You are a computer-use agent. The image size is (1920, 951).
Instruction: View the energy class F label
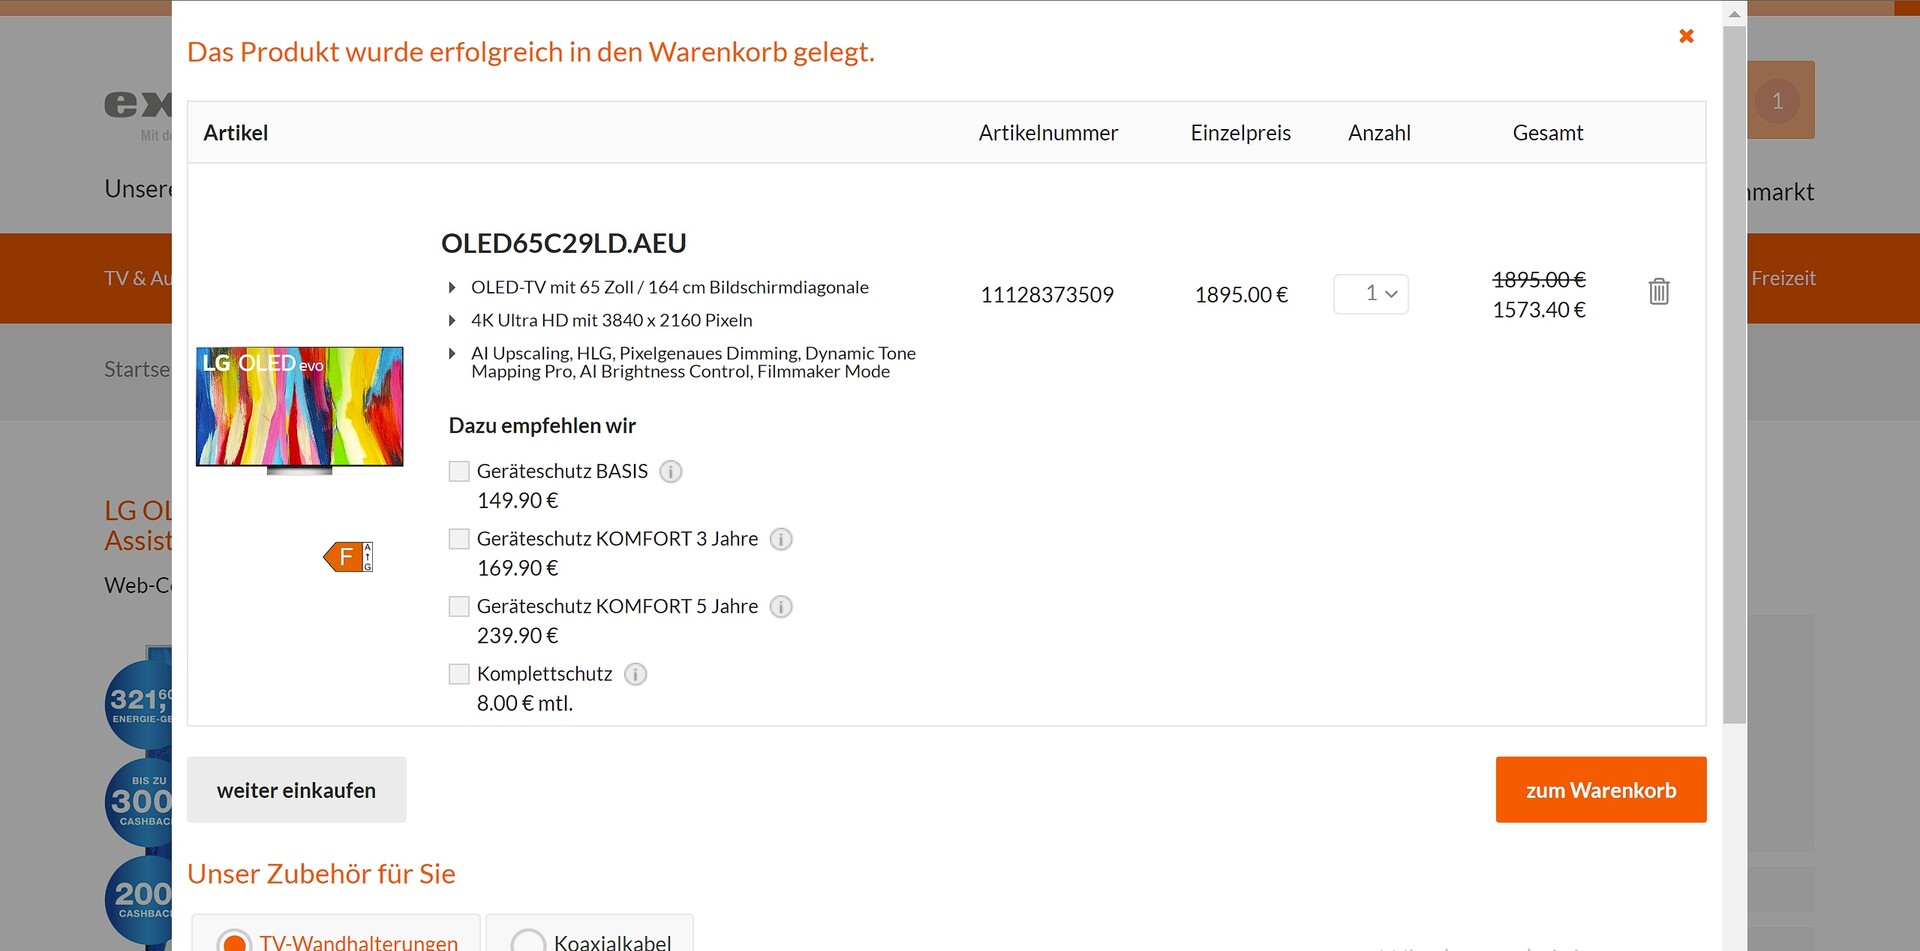click(x=348, y=557)
